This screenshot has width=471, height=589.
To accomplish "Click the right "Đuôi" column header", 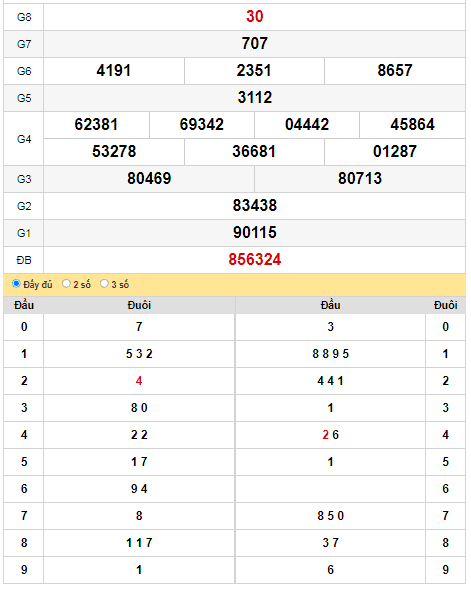I will pyautogui.click(x=445, y=305).
